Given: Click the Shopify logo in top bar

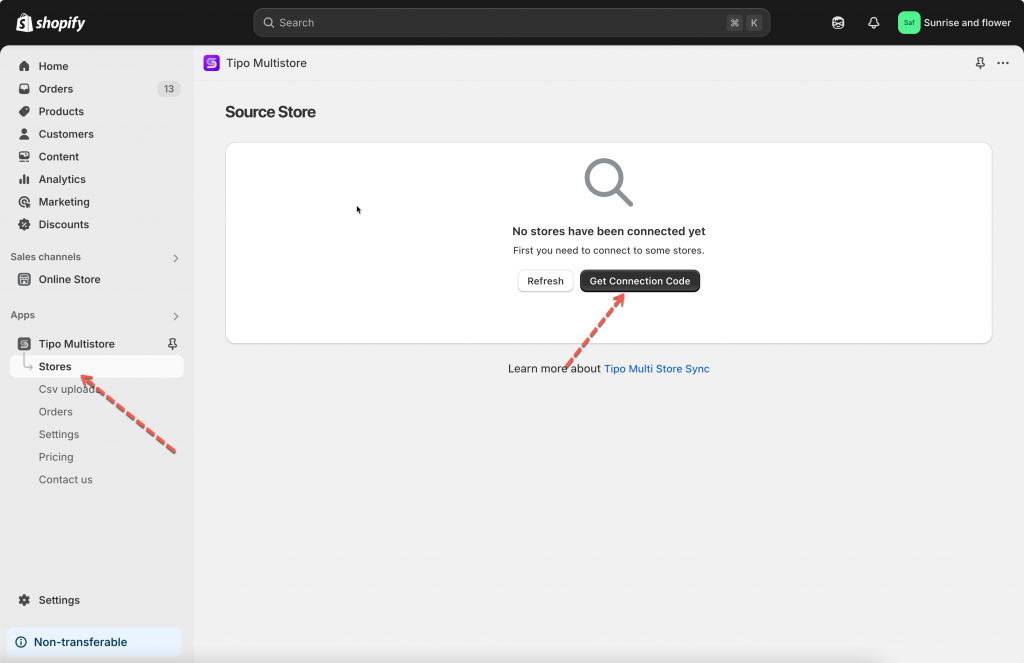Looking at the screenshot, I should [51, 22].
